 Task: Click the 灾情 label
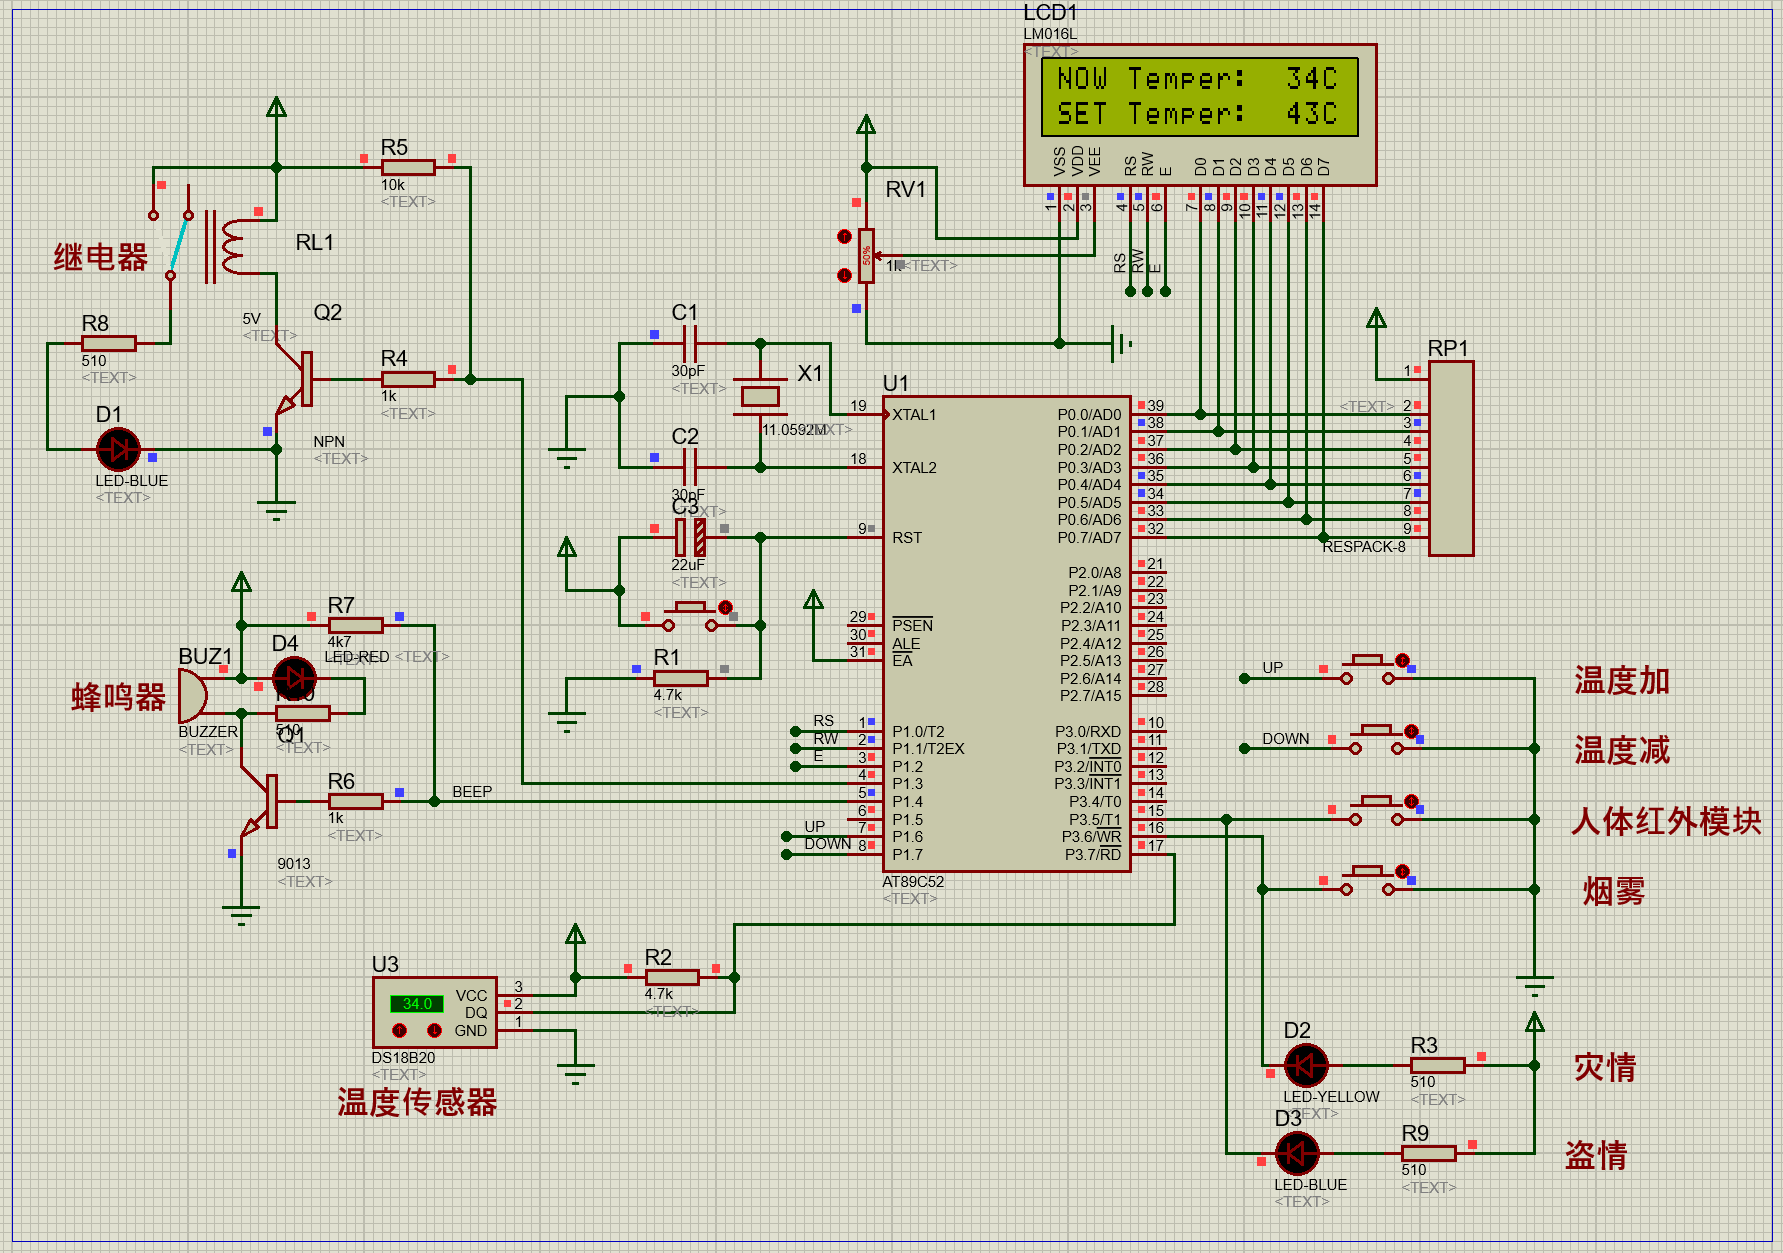click(x=1605, y=1067)
